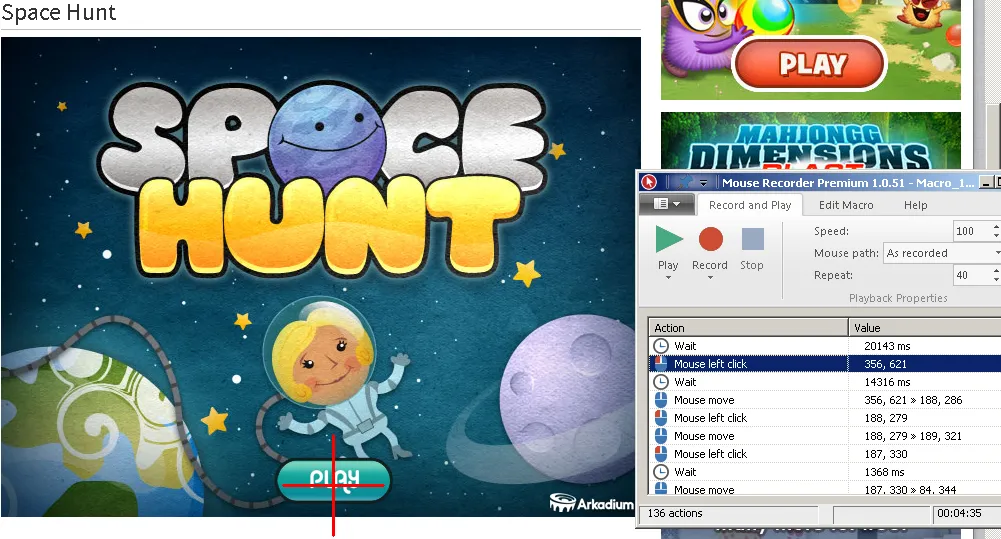Screen dimensions: 1001x539
Task: Select the value cell '1368 ms'
Action: tap(884, 472)
